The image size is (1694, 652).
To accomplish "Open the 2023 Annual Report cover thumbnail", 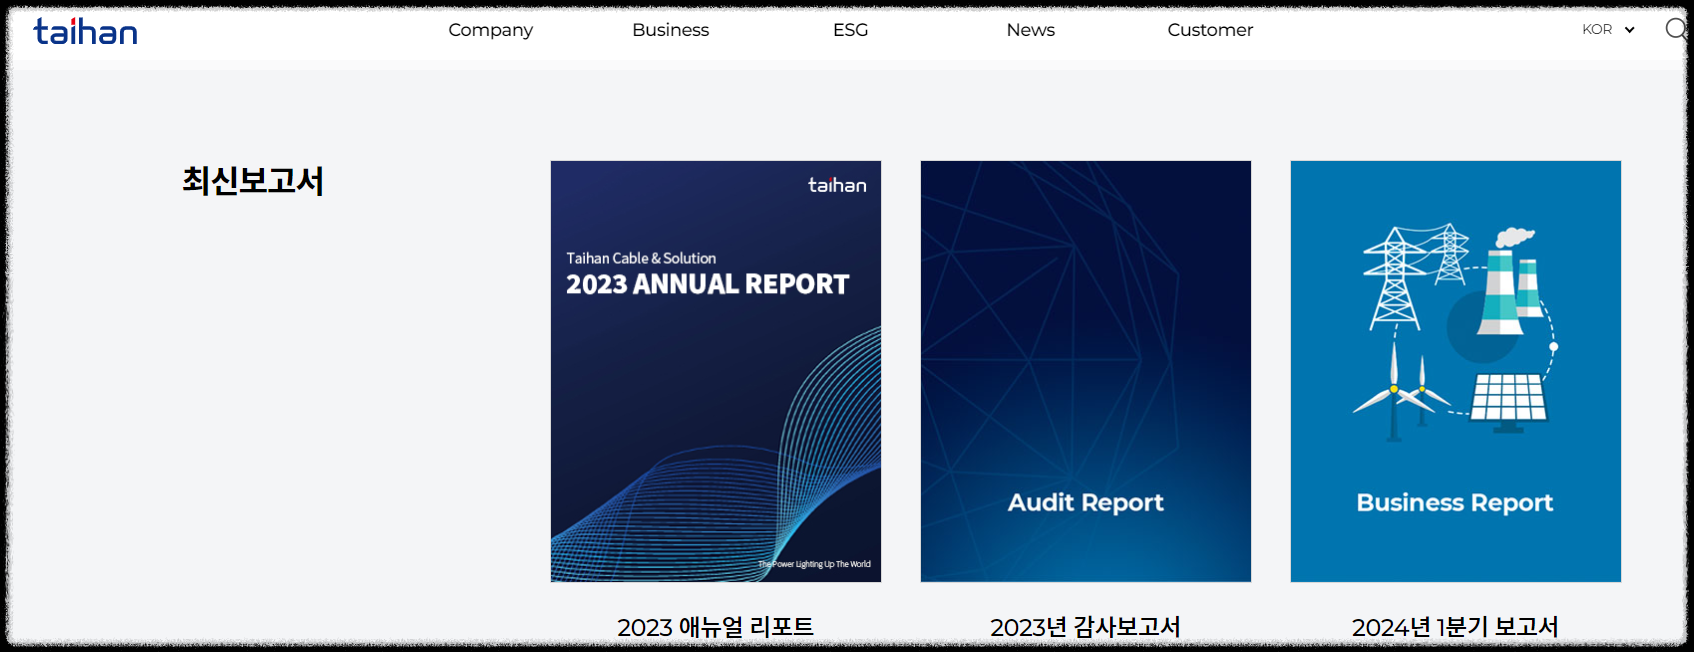I will pos(716,371).
